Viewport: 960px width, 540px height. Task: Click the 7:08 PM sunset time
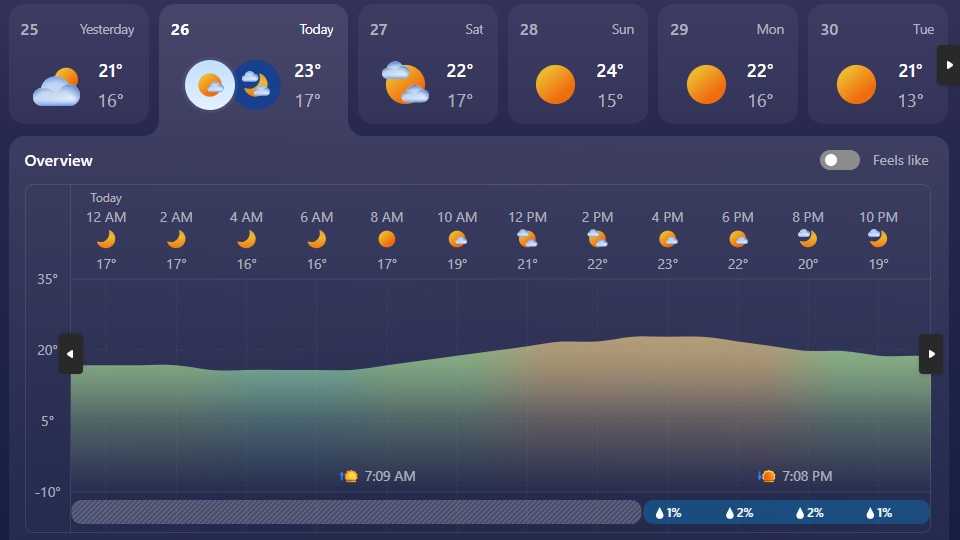(807, 476)
